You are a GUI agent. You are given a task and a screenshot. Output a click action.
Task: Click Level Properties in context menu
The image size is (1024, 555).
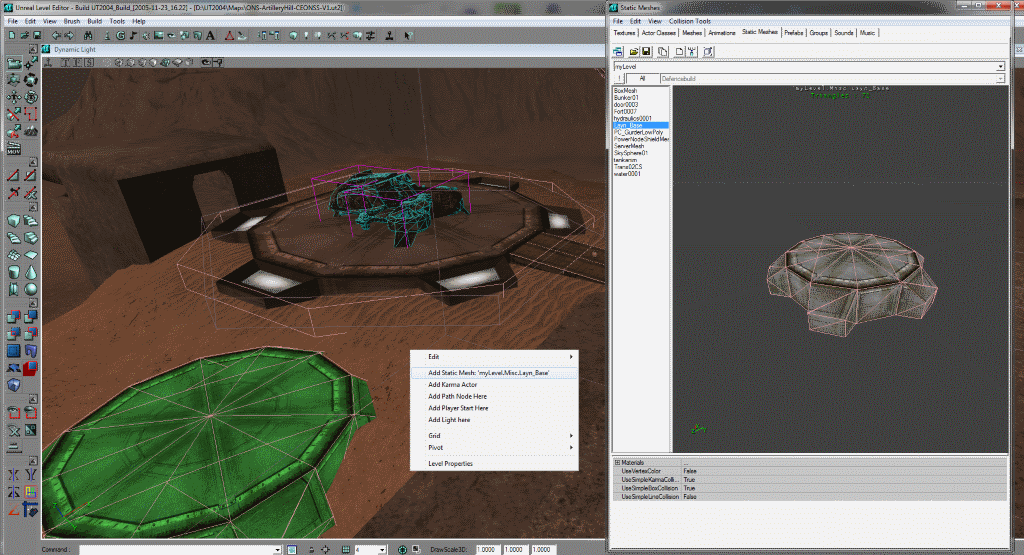450,464
